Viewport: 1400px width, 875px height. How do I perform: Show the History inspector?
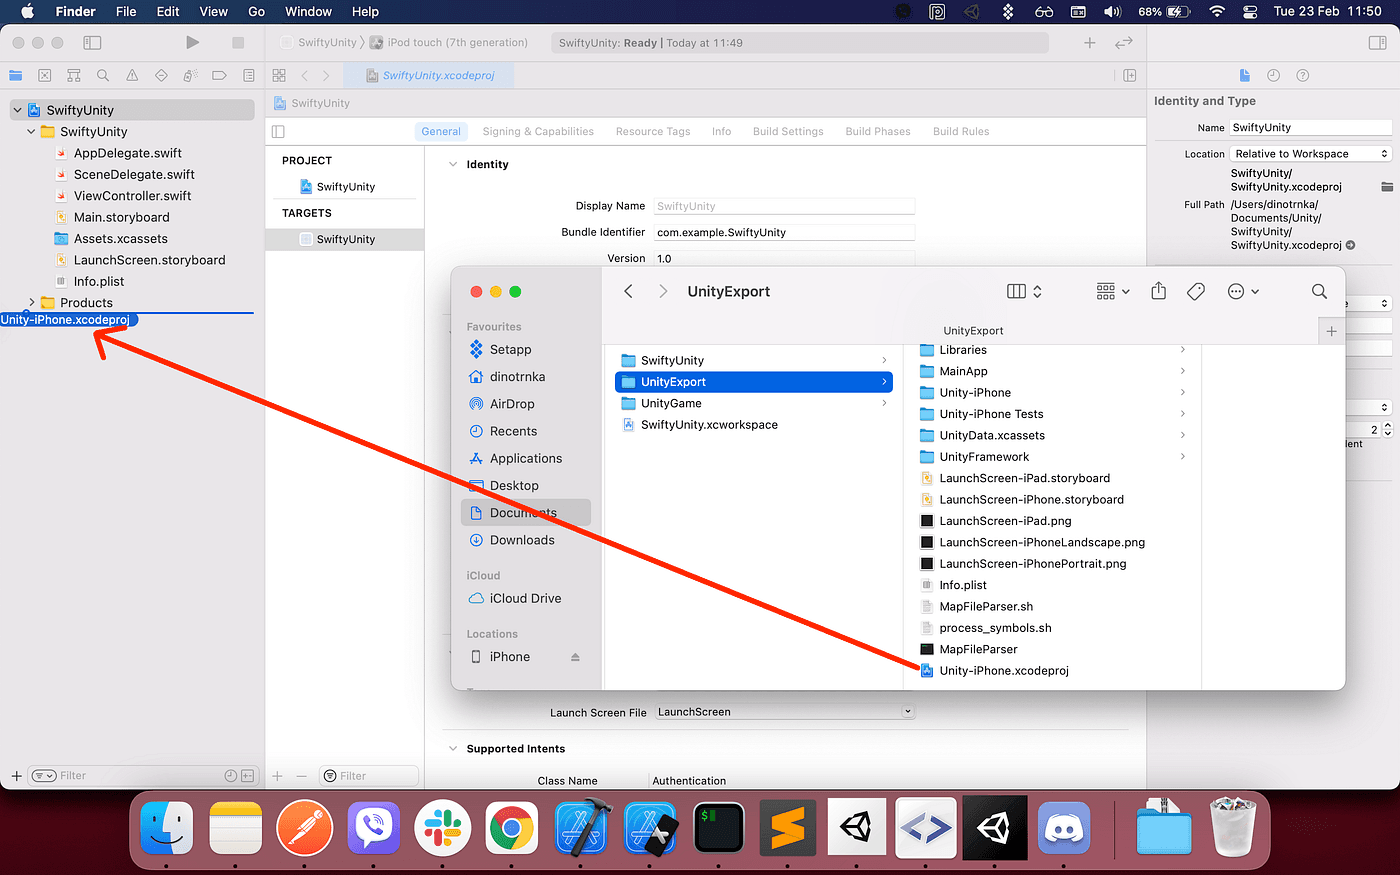tap(1273, 75)
